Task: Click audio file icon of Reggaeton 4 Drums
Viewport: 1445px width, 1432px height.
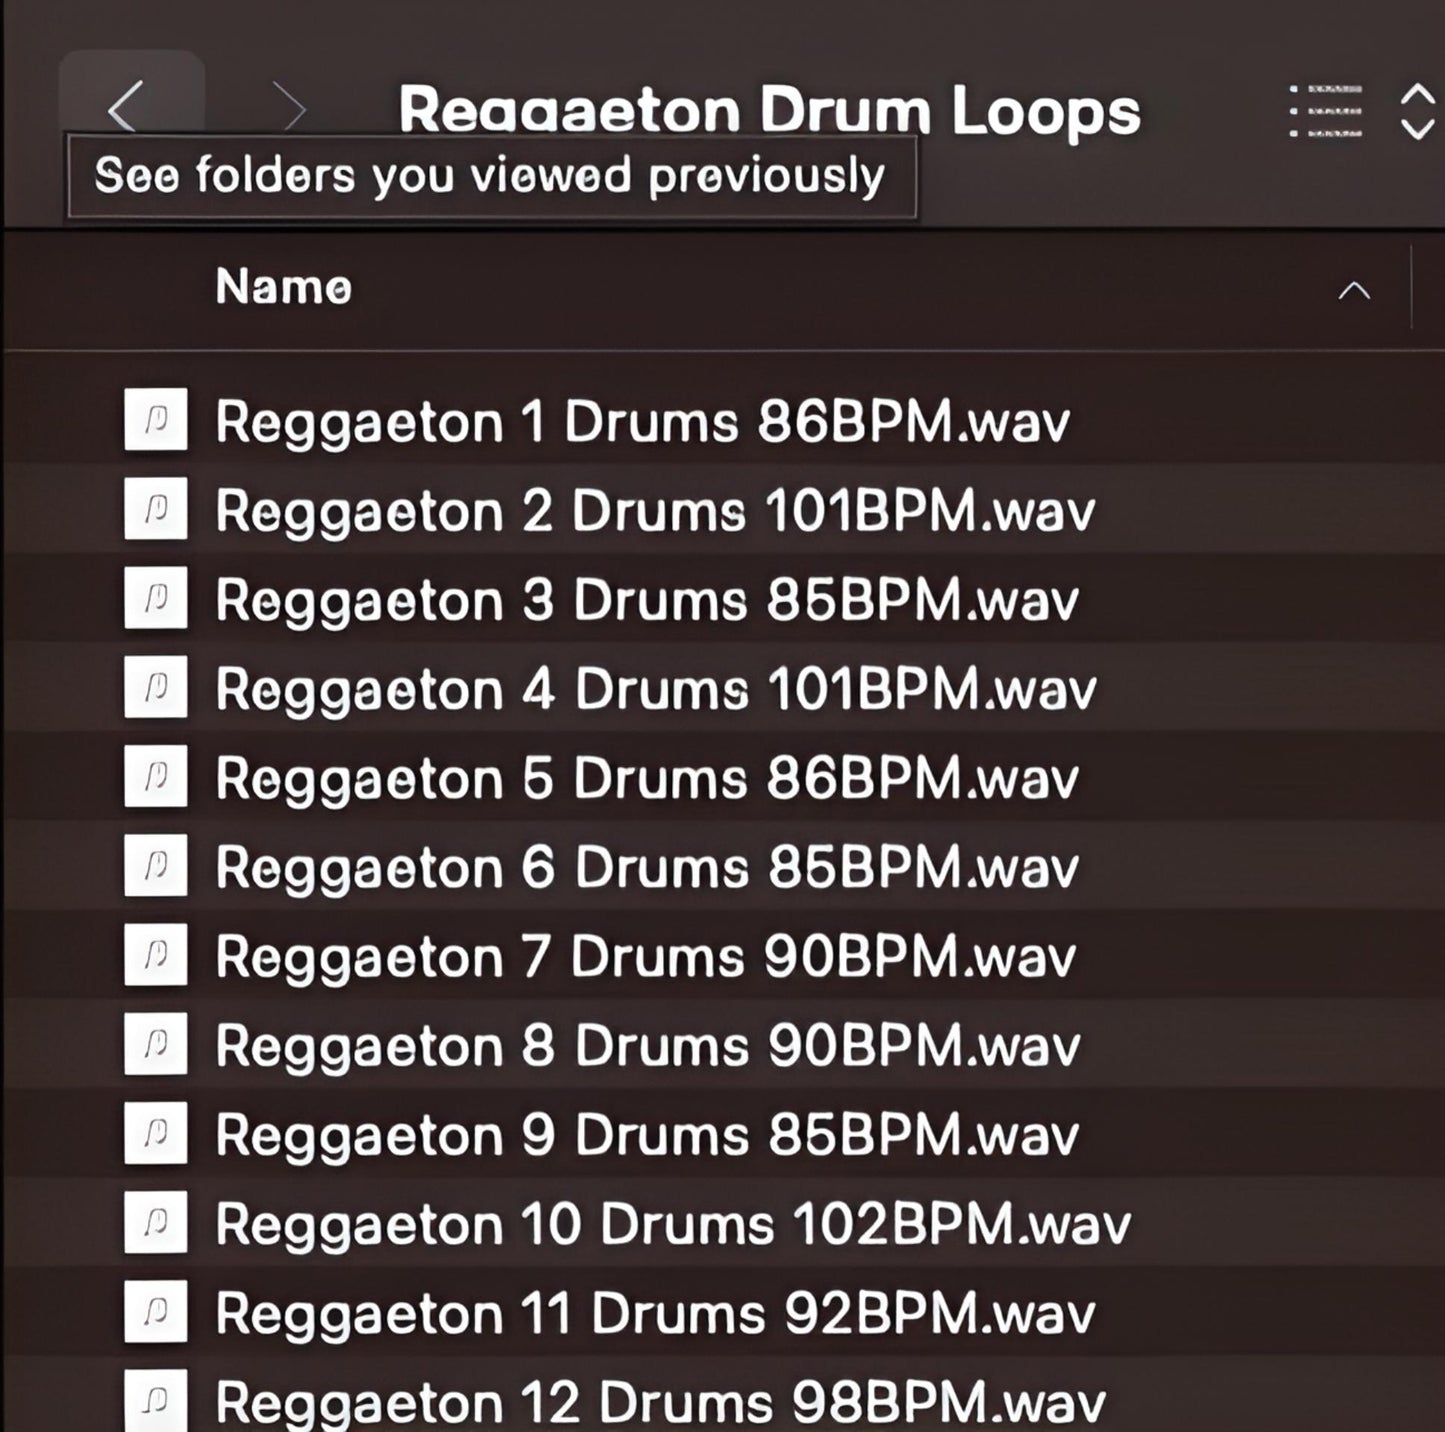Action: (x=155, y=686)
